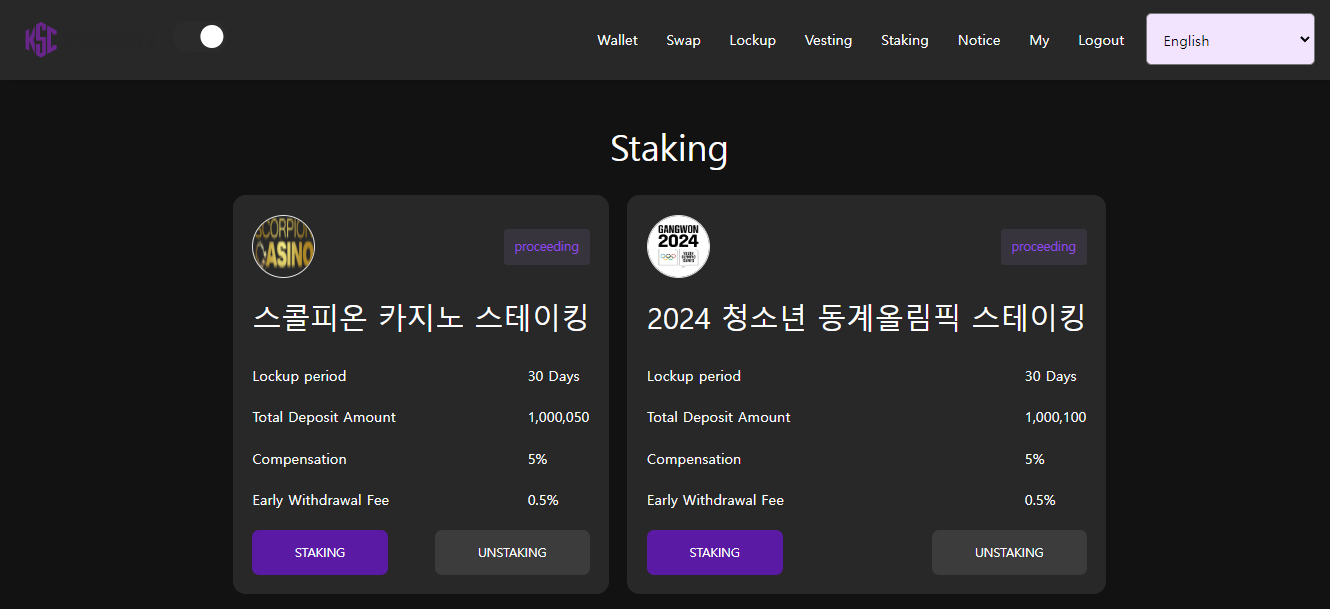Click Logout in the header
1330x609 pixels.
(x=1101, y=40)
